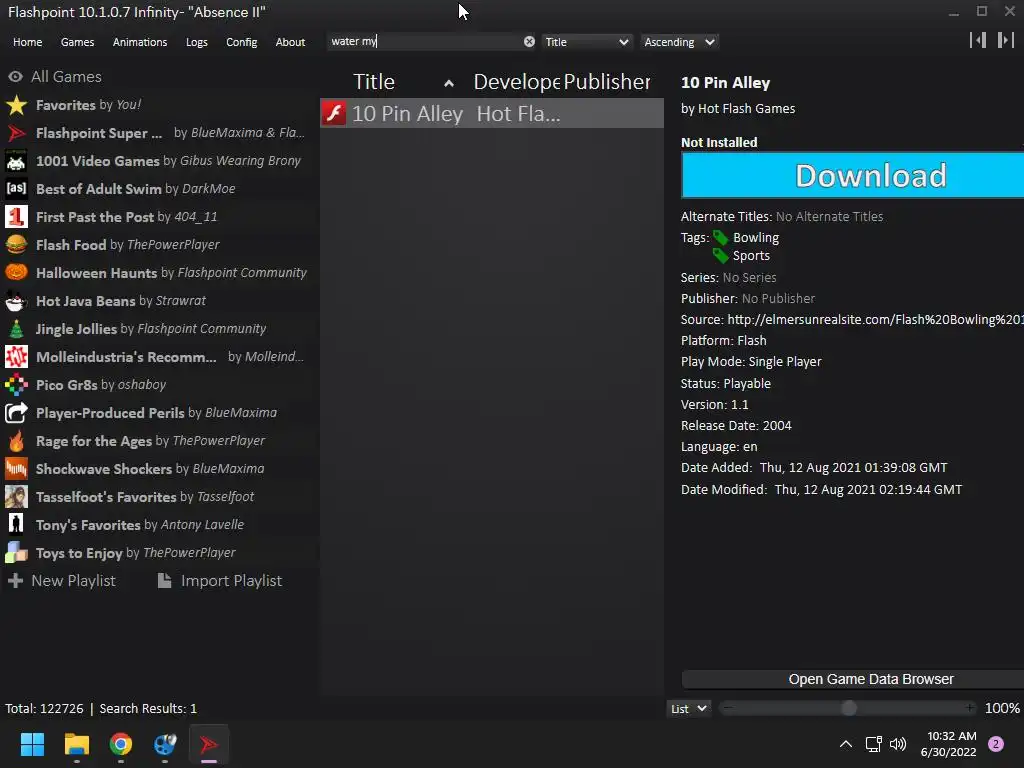Select the Bowling tag text
Viewport: 1024px width, 768px height.
point(756,238)
